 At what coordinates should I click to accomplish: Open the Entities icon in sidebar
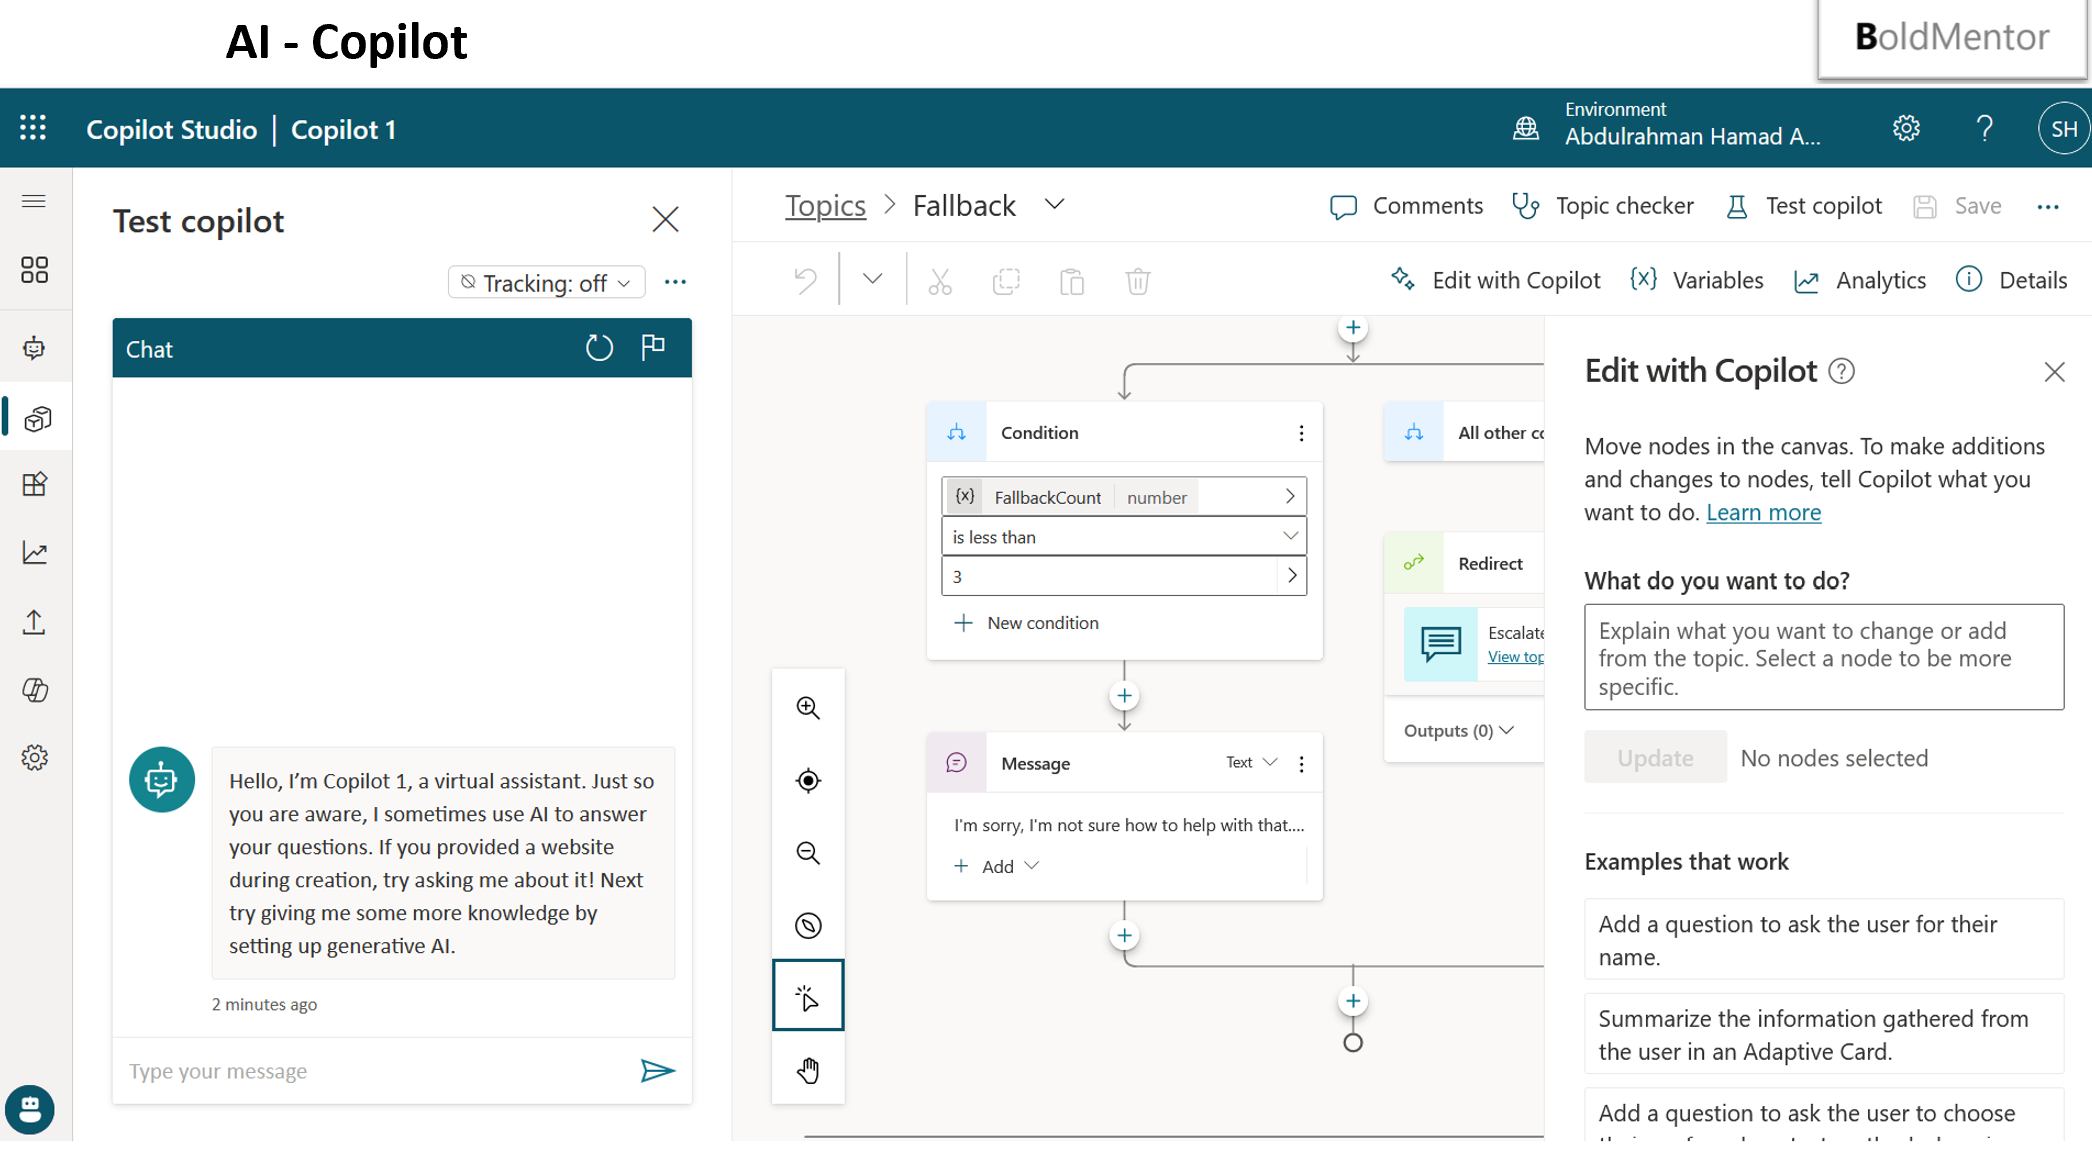point(34,485)
